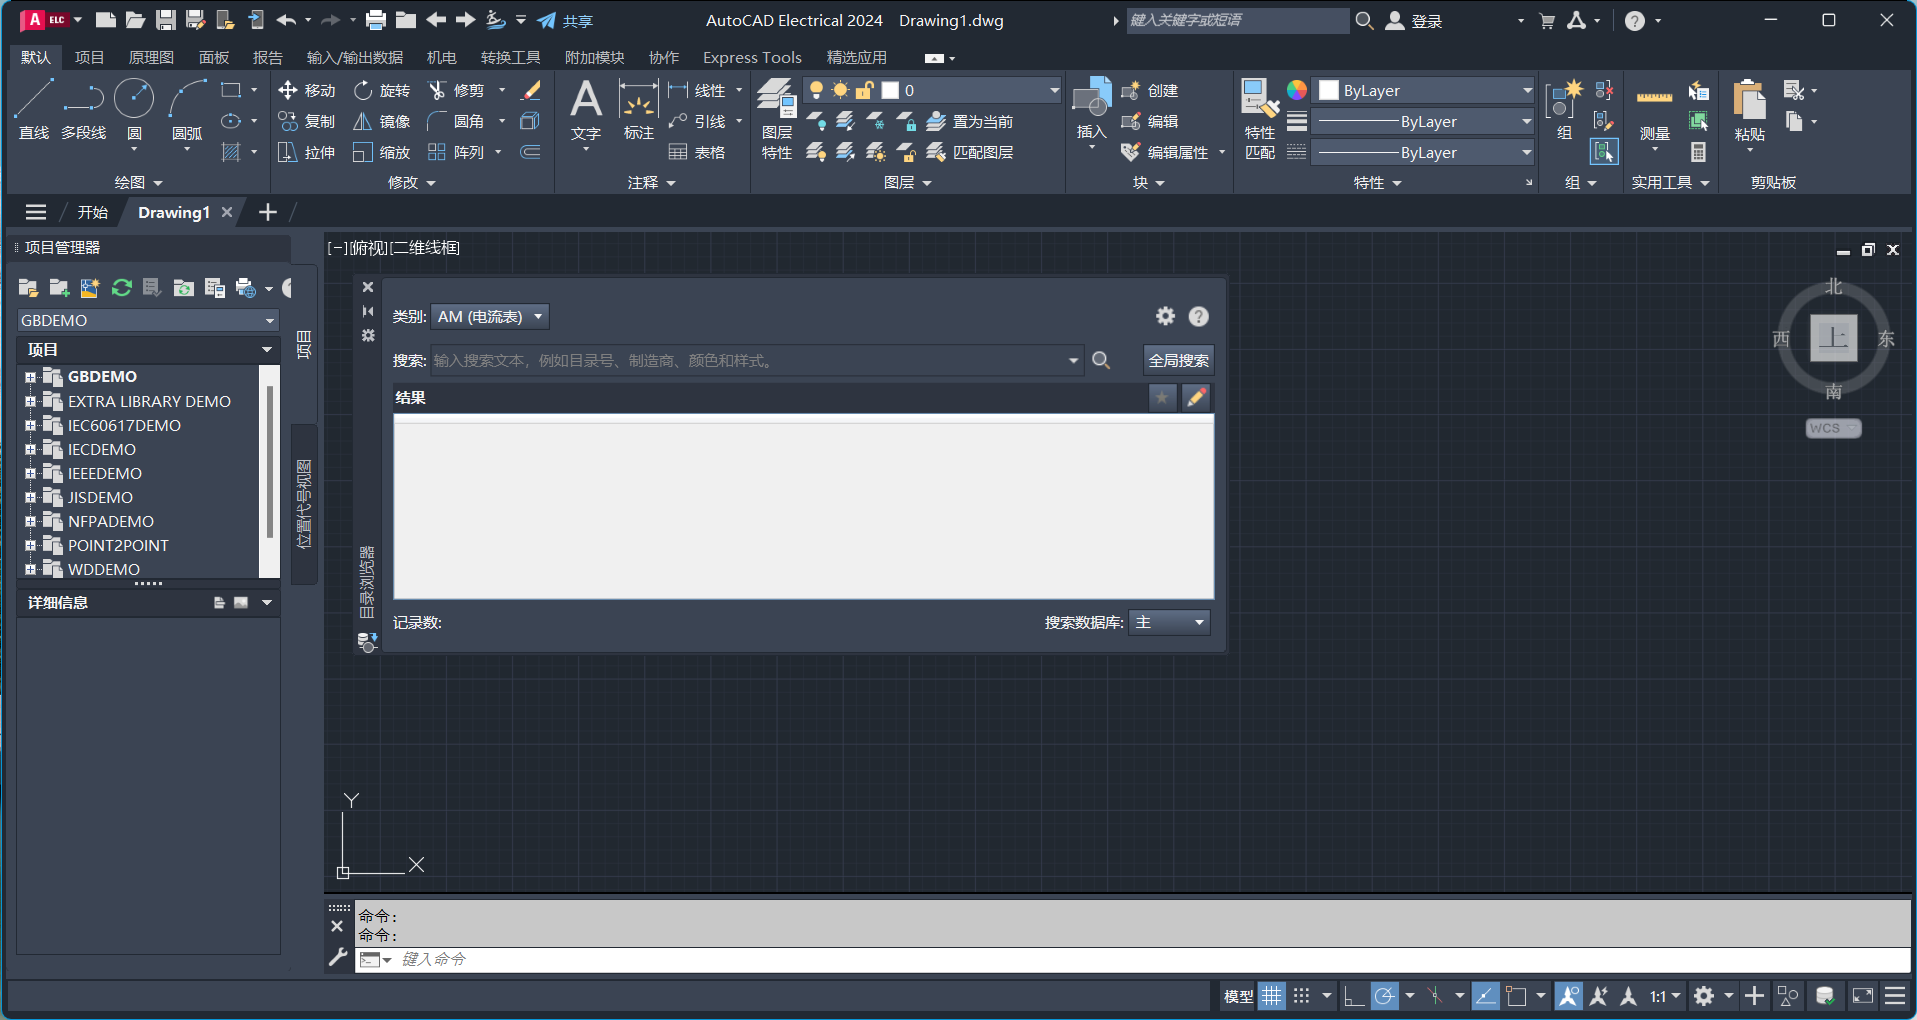Click Match Layer (匹配图层) button

coord(969,153)
